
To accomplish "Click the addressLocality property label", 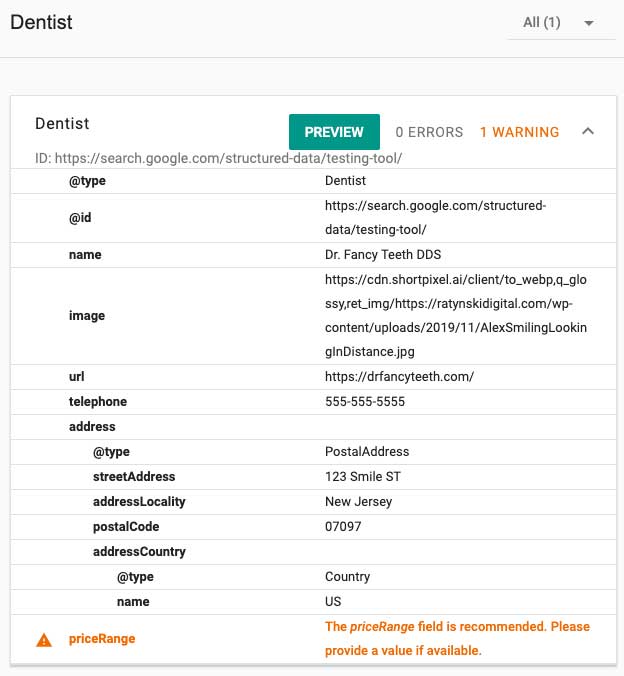I will (139, 501).
